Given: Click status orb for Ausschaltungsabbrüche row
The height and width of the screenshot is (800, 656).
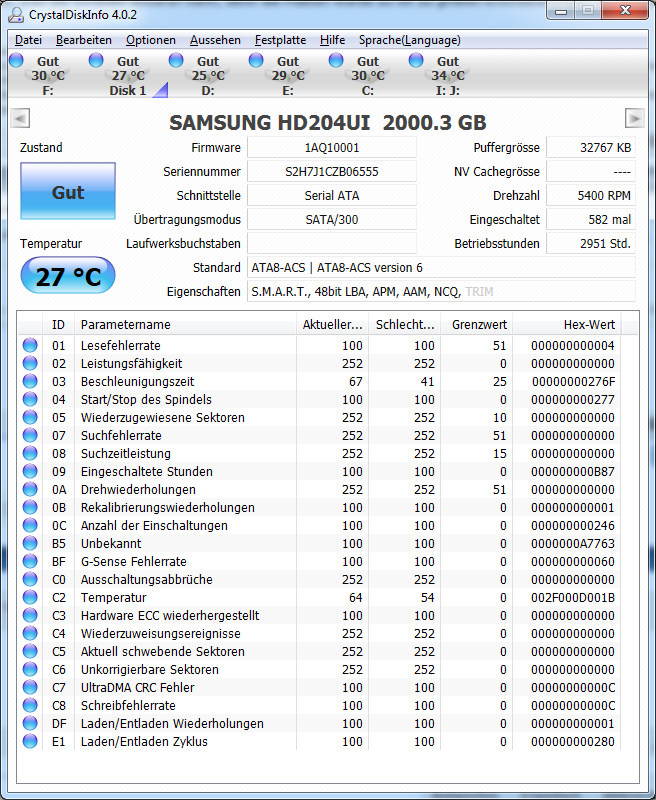Looking at the screenshot, I should coord(30,579).
